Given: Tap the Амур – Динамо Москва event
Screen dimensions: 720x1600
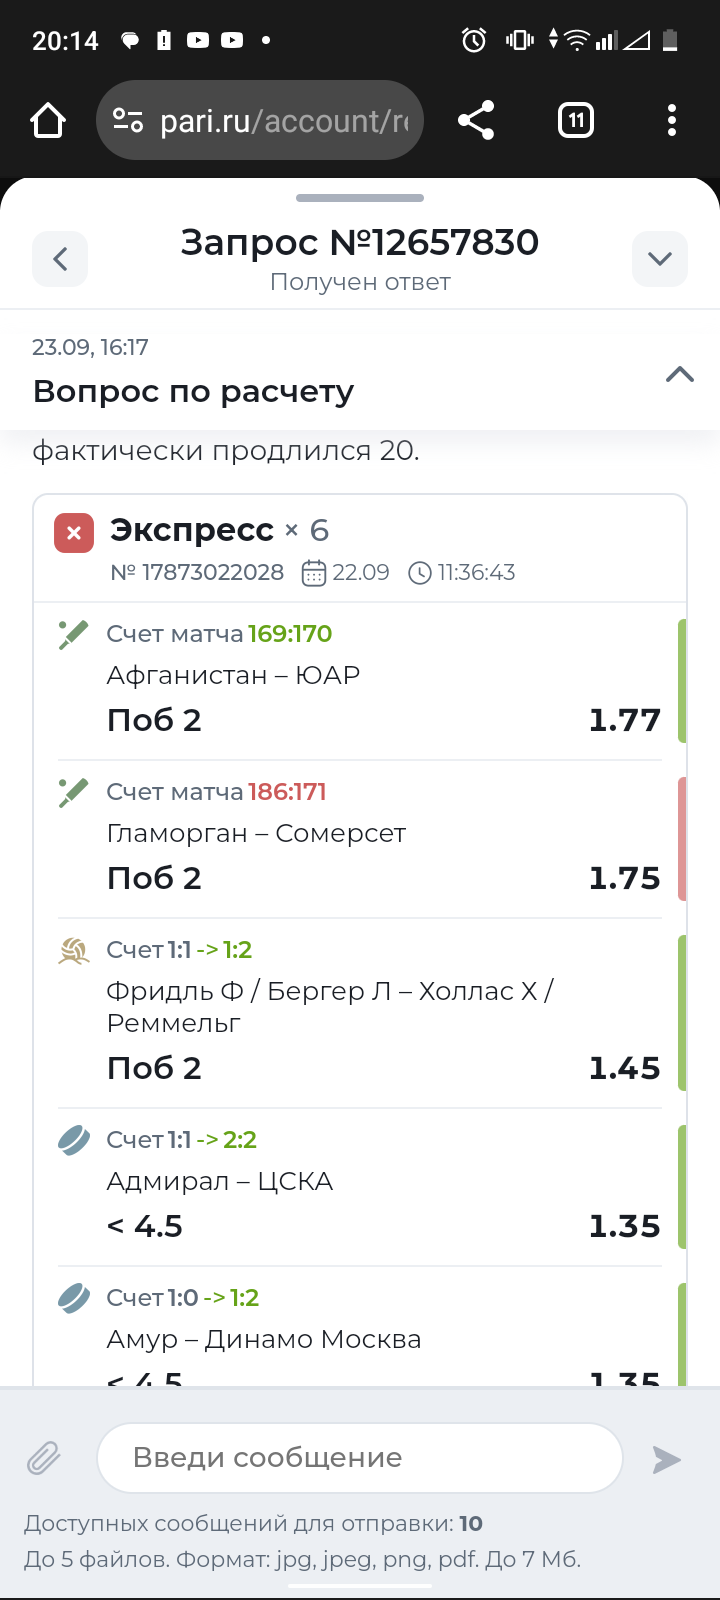Looking at the screenshot, I should click(x=264, y=1340).
